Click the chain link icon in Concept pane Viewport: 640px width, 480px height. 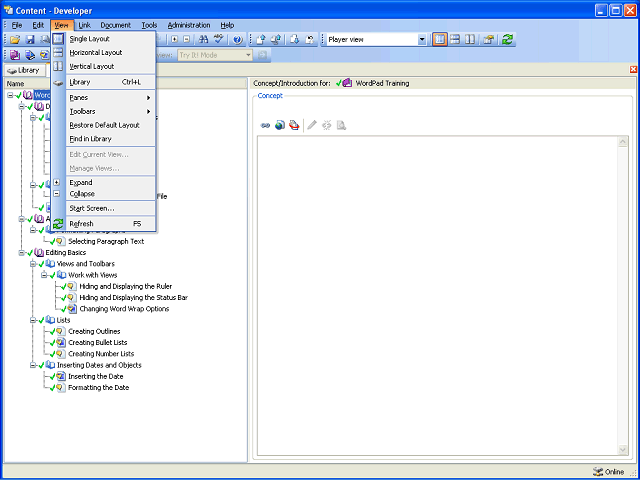[265, 125]
